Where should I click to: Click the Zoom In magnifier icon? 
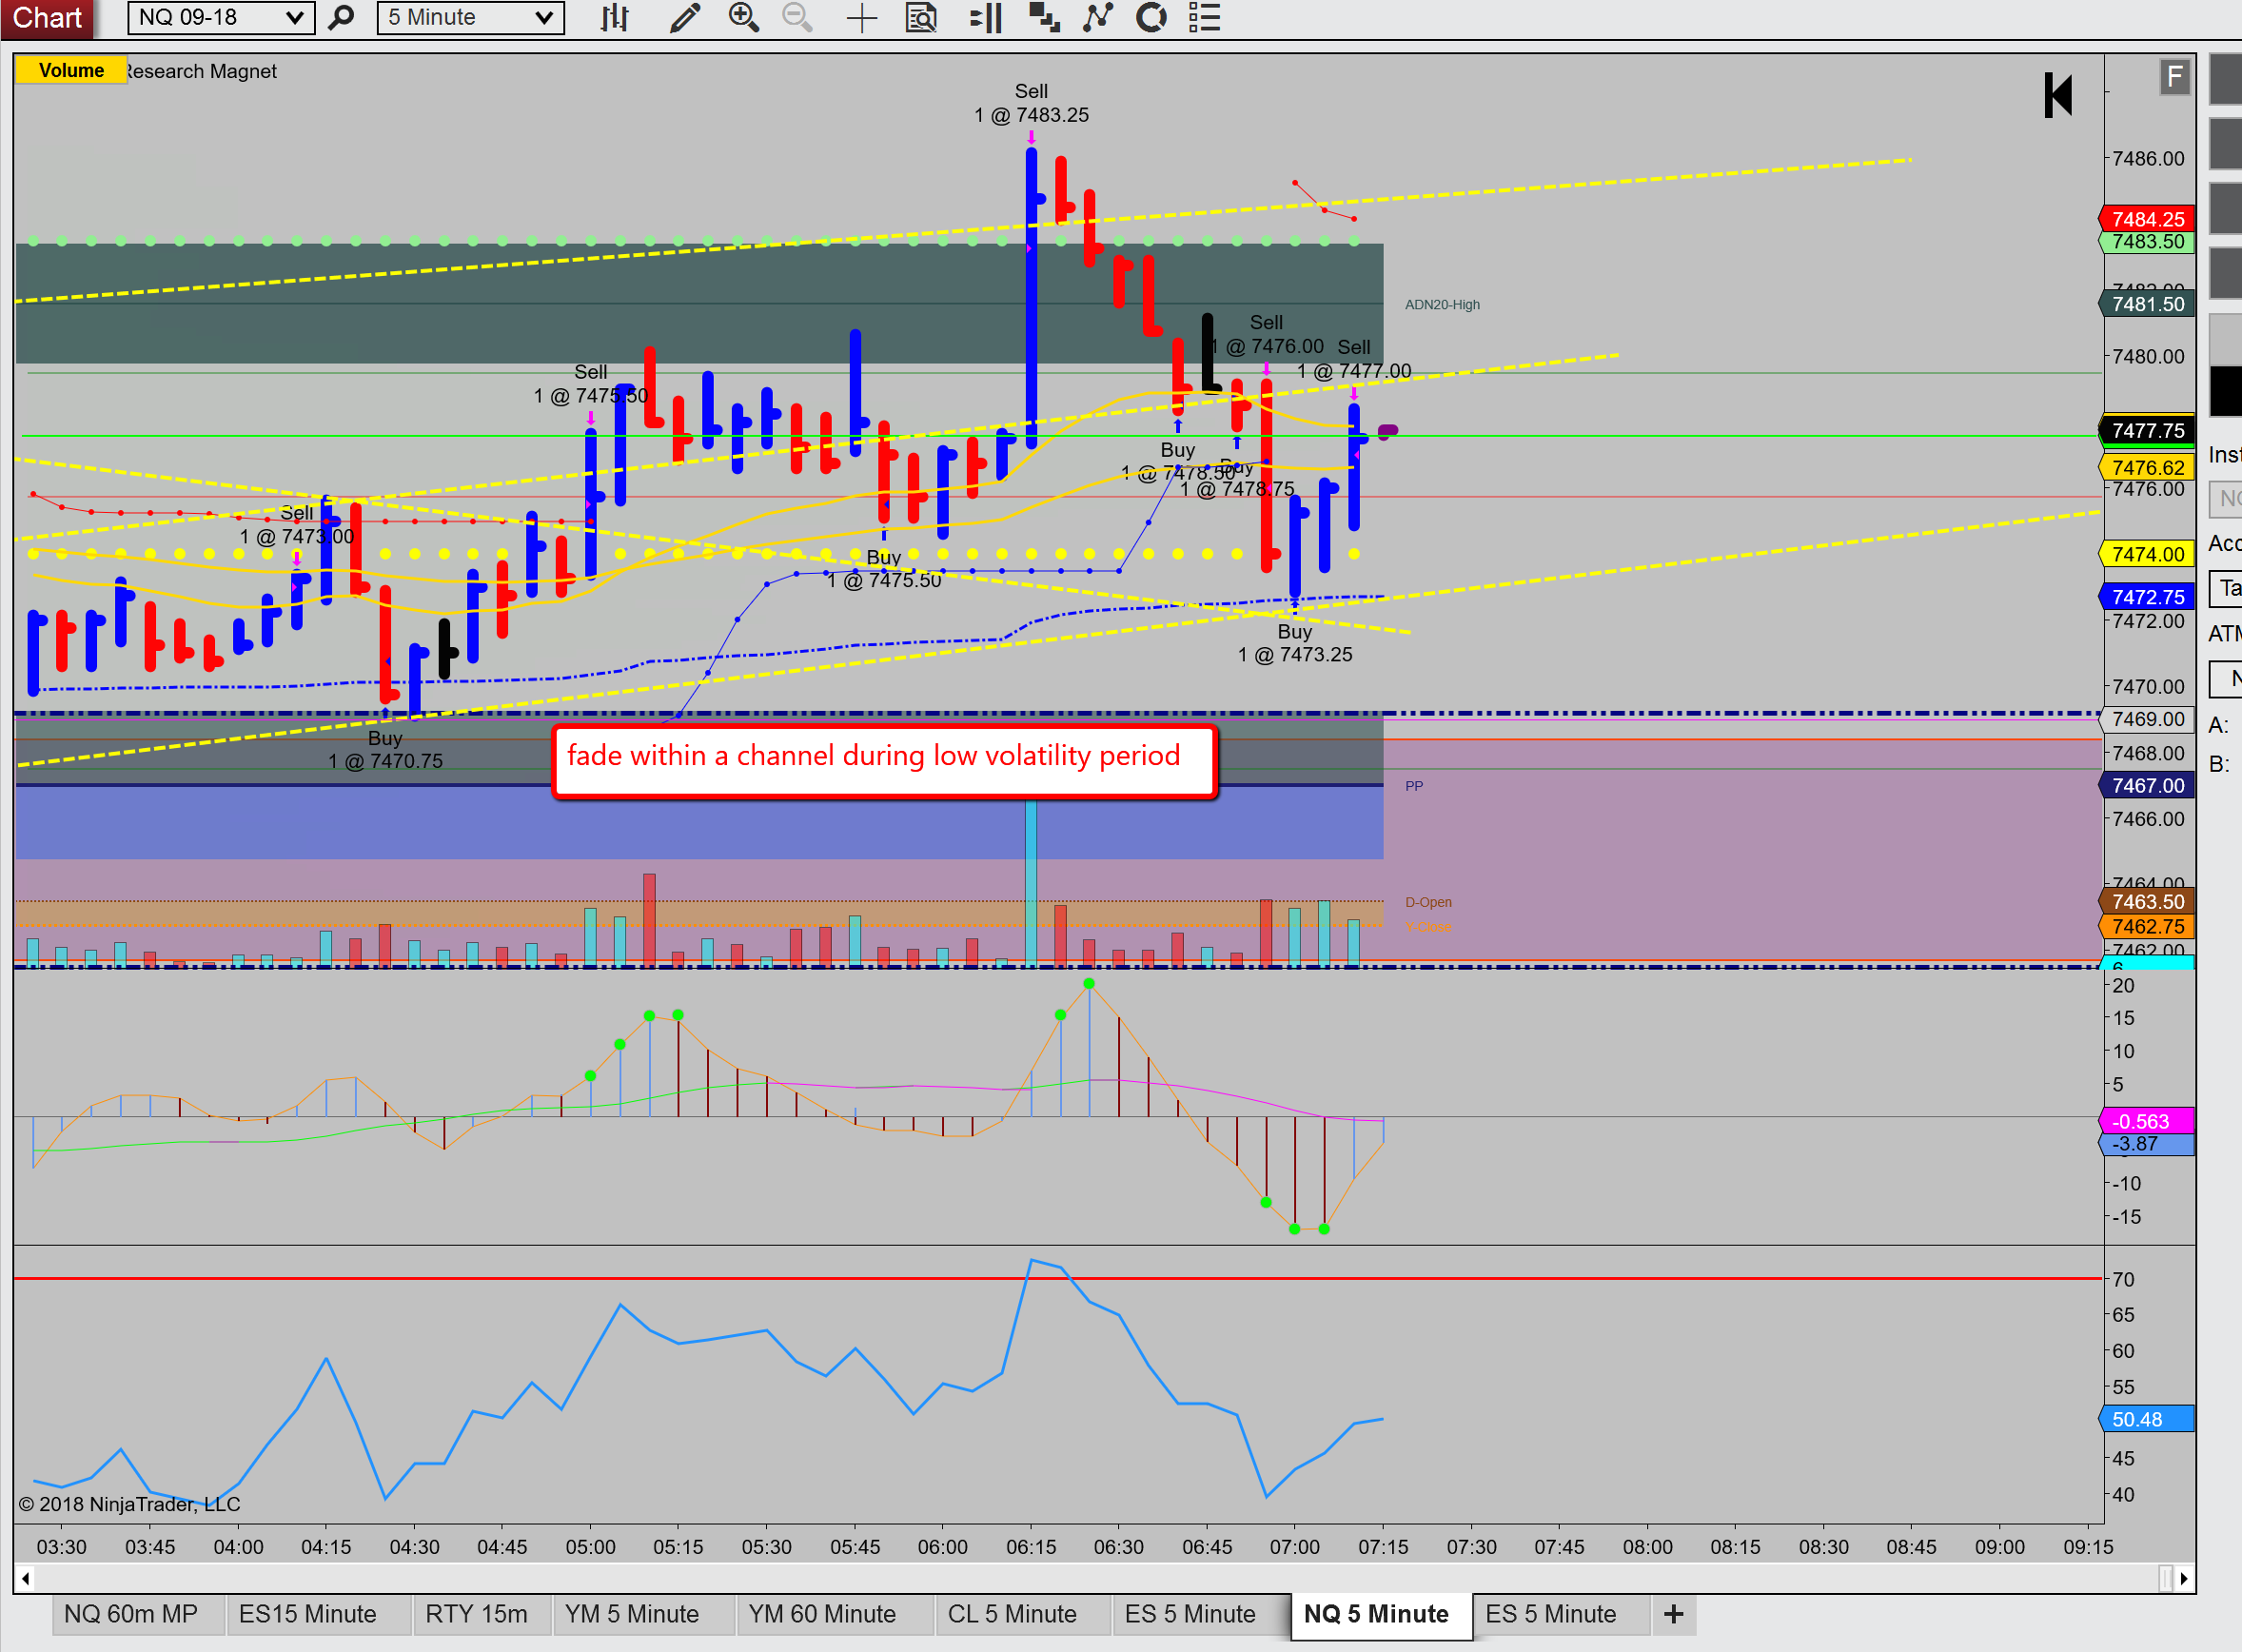(x=743, y=18)
